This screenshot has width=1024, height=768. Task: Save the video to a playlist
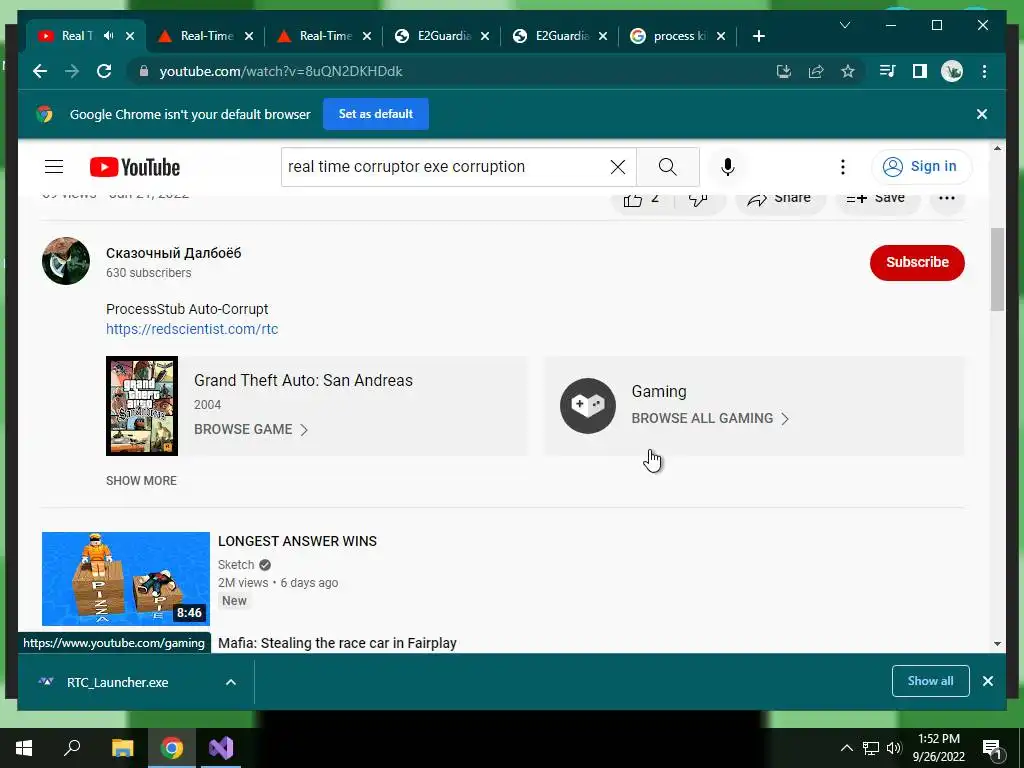coord(876,199)
